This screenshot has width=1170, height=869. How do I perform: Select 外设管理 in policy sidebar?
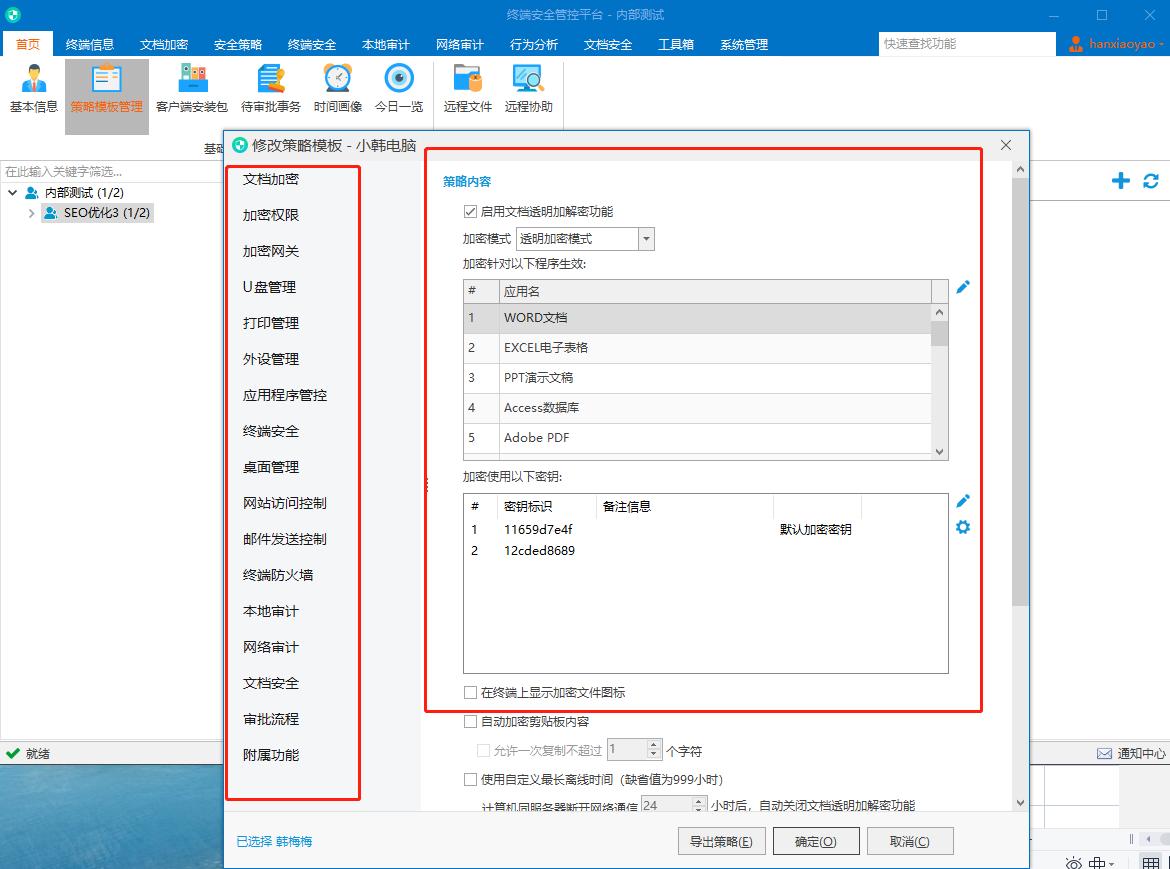coord(271,359)
